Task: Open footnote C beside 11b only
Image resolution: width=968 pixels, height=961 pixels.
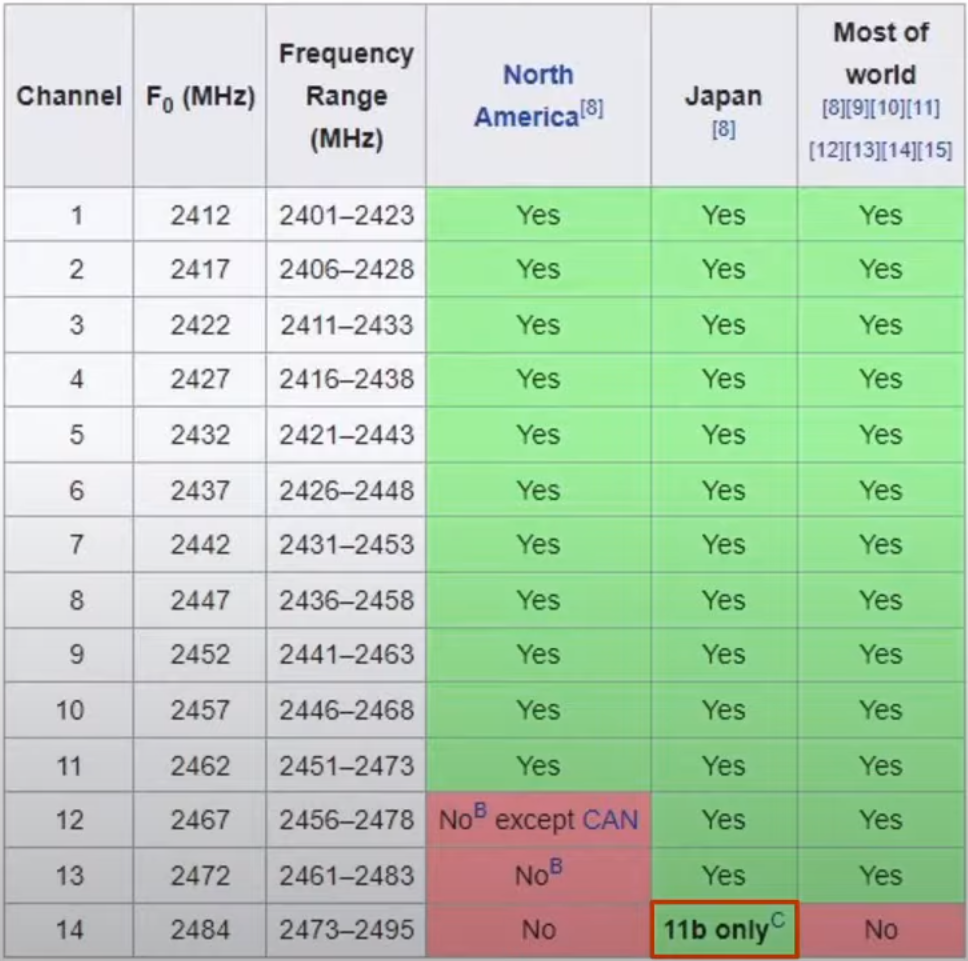Action: pyautogui.click(x=777, y=921)
